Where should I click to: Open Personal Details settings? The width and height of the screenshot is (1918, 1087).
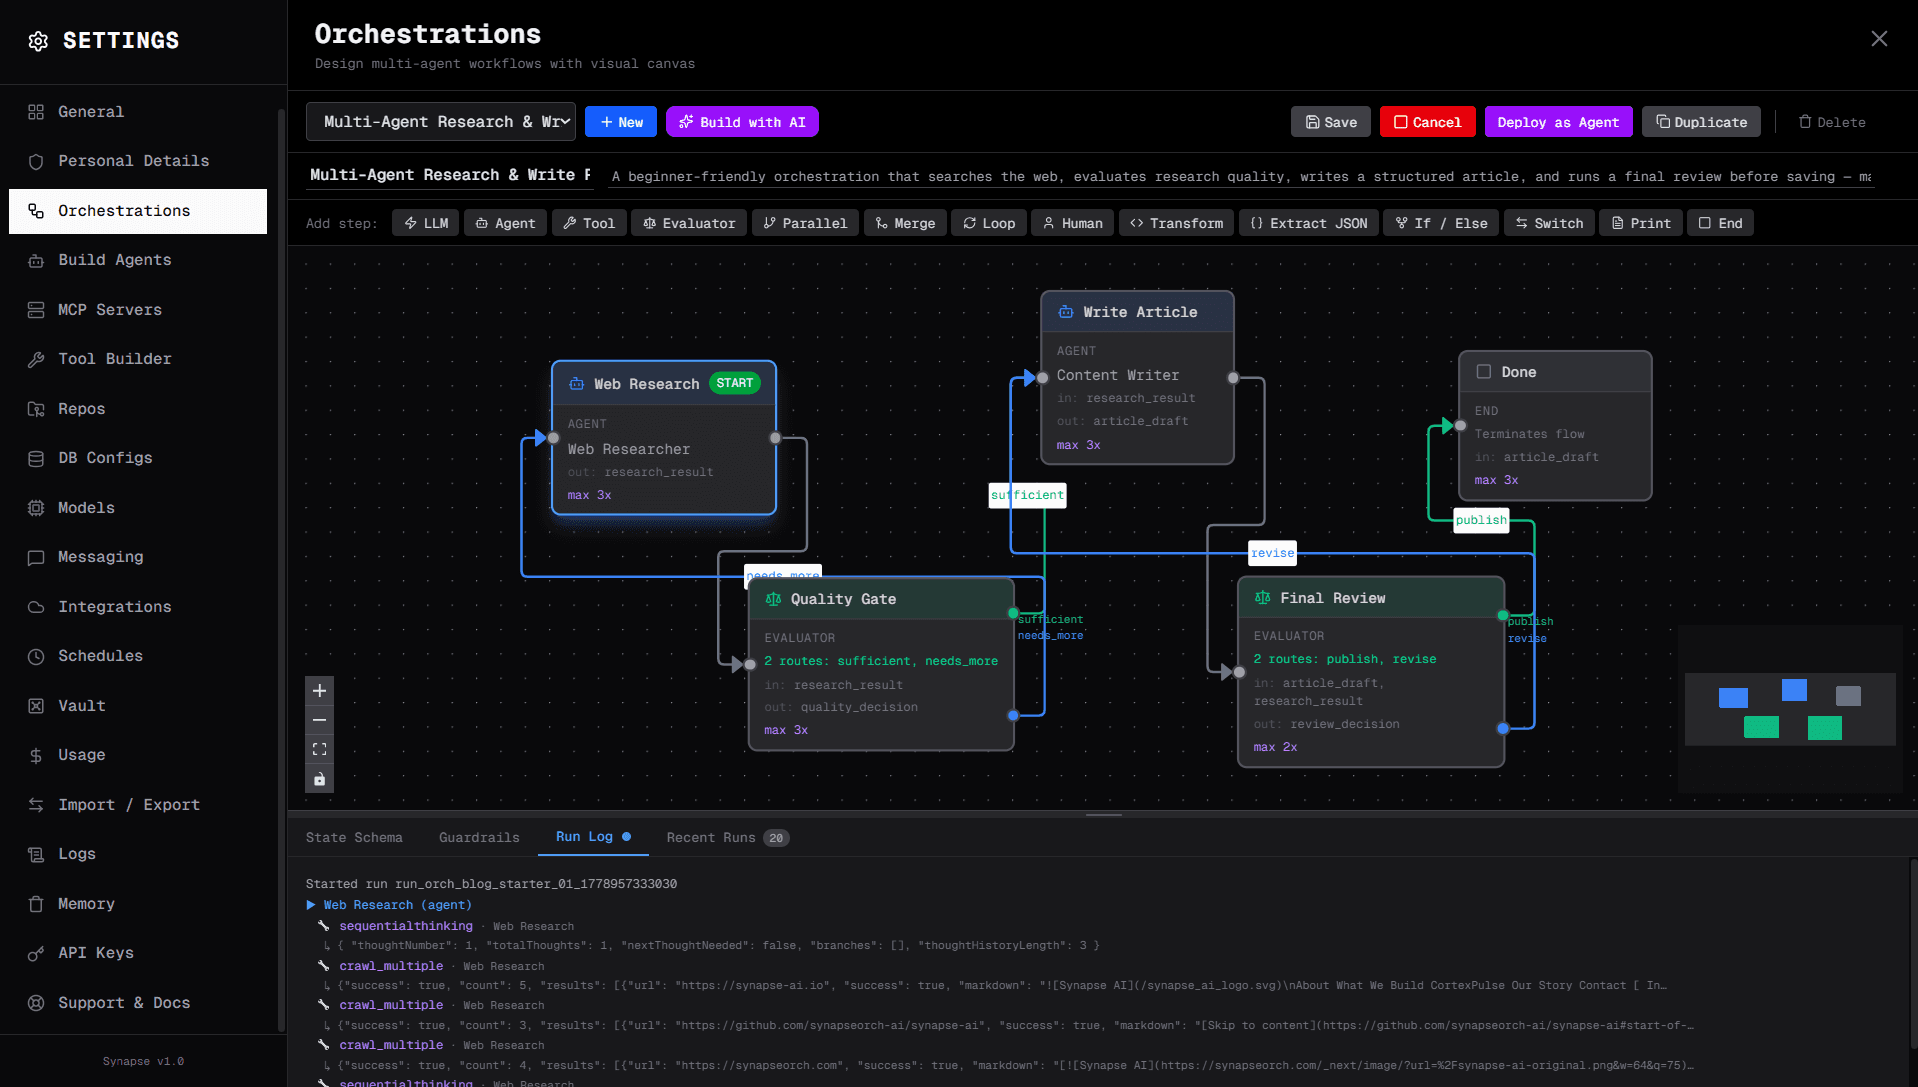[138, 161]
